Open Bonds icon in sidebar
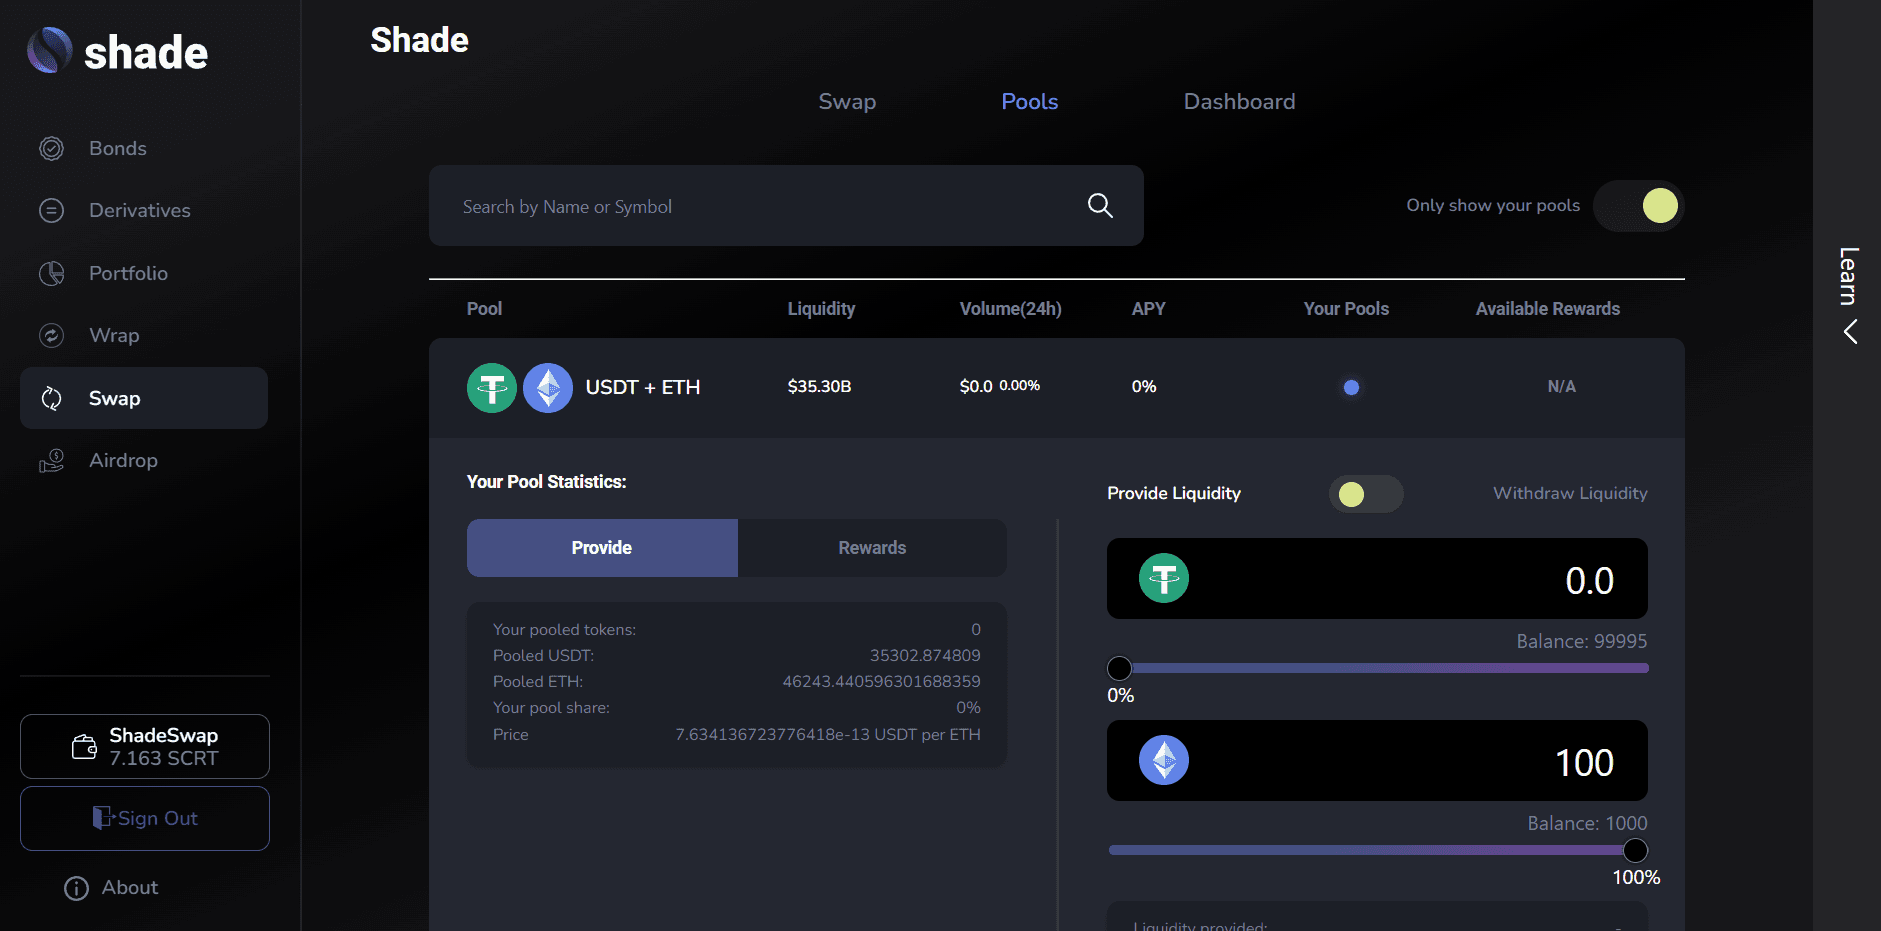Screen dimensions: 1881x931 [51, 148]
